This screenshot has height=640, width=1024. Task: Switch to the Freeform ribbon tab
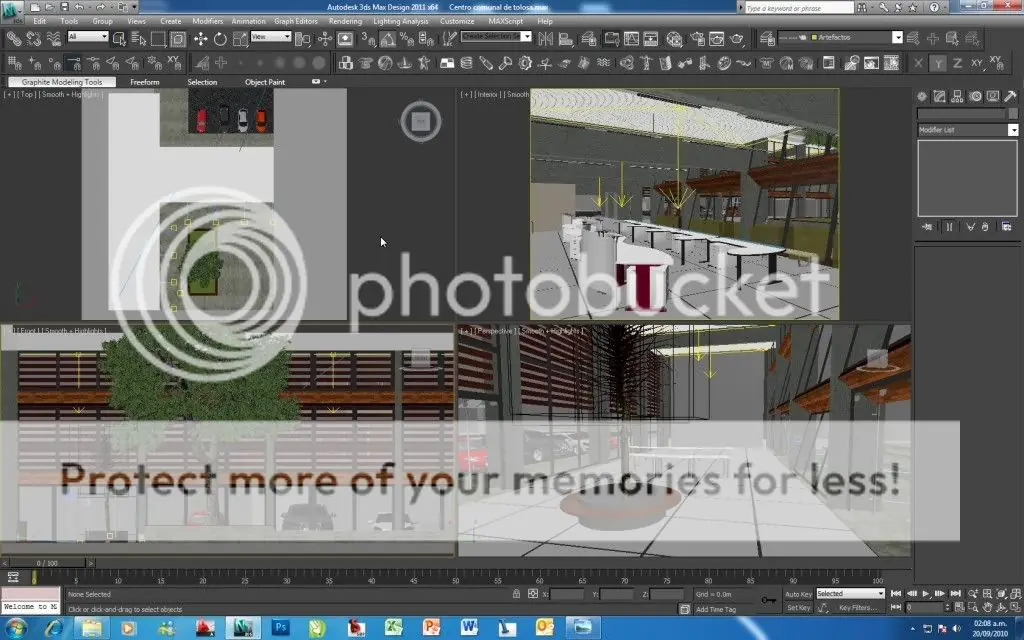pos(144,82)
